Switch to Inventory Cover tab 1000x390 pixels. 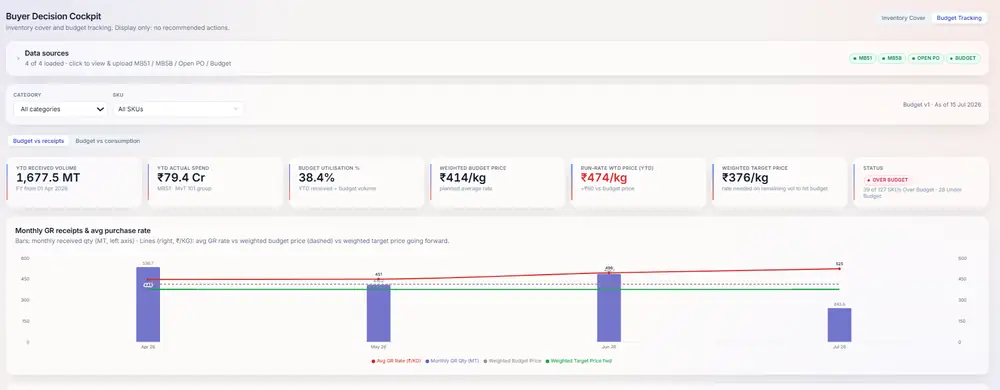point(903,18)
